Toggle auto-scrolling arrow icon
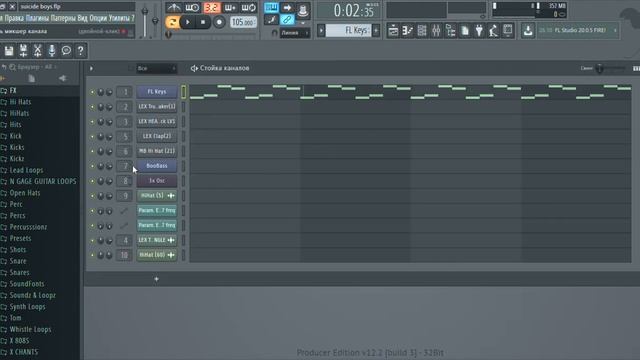The image size is (640, 360). [x=287, y=7]
